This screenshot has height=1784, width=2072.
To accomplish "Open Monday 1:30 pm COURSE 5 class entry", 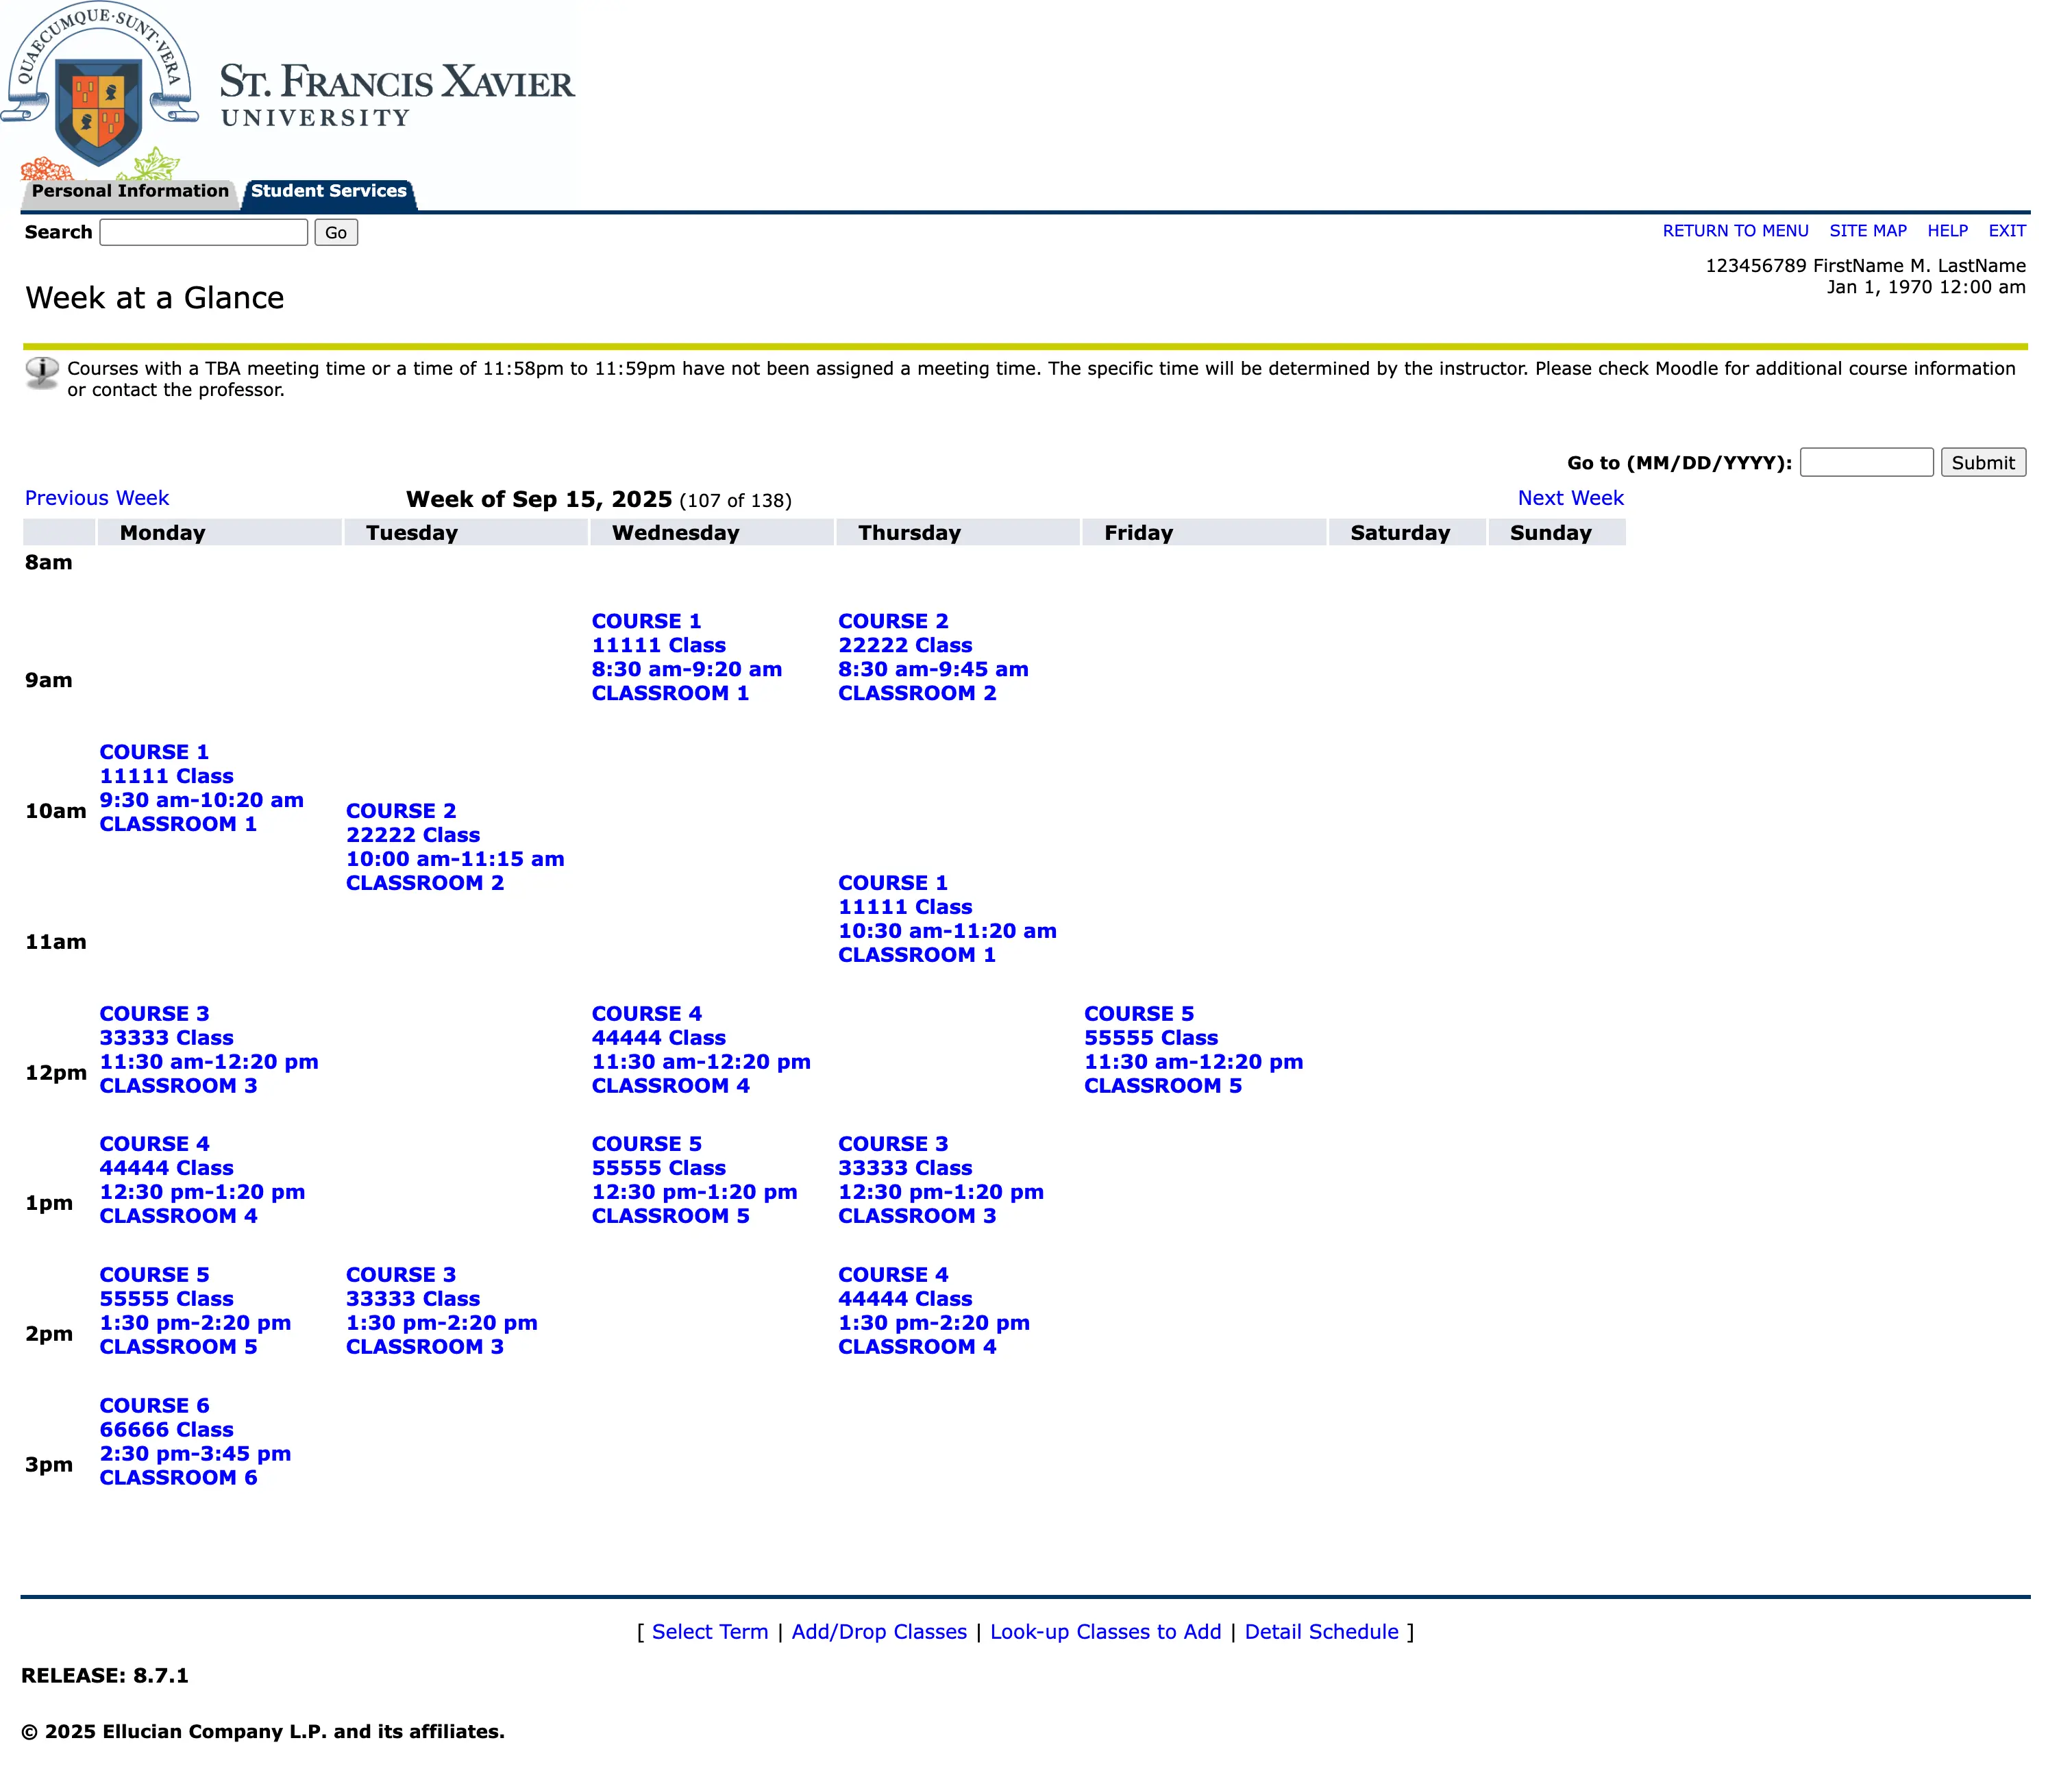I will tap(195, 1311).
